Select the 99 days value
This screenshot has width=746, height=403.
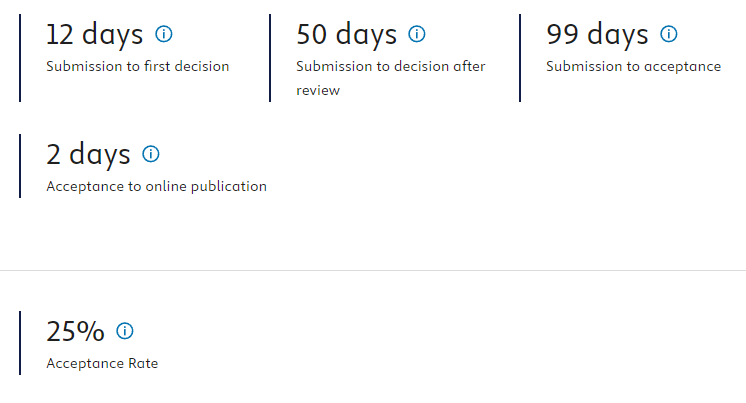(597, 35)
